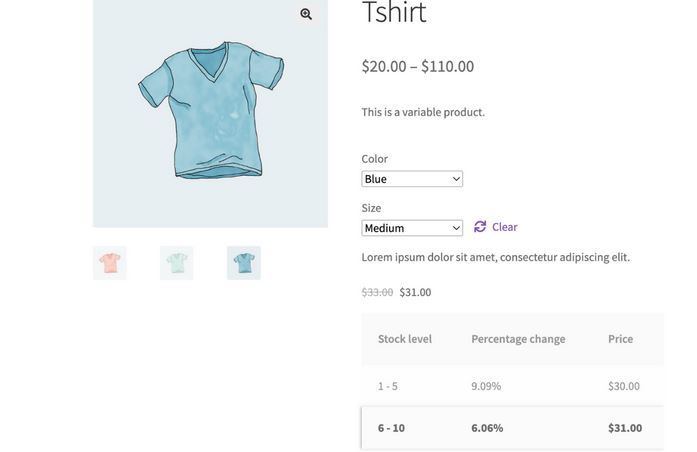Viewport: 697px width, 452px height.
Task: Click the crossed-out $33.00 price
Action: pos(377,292)
